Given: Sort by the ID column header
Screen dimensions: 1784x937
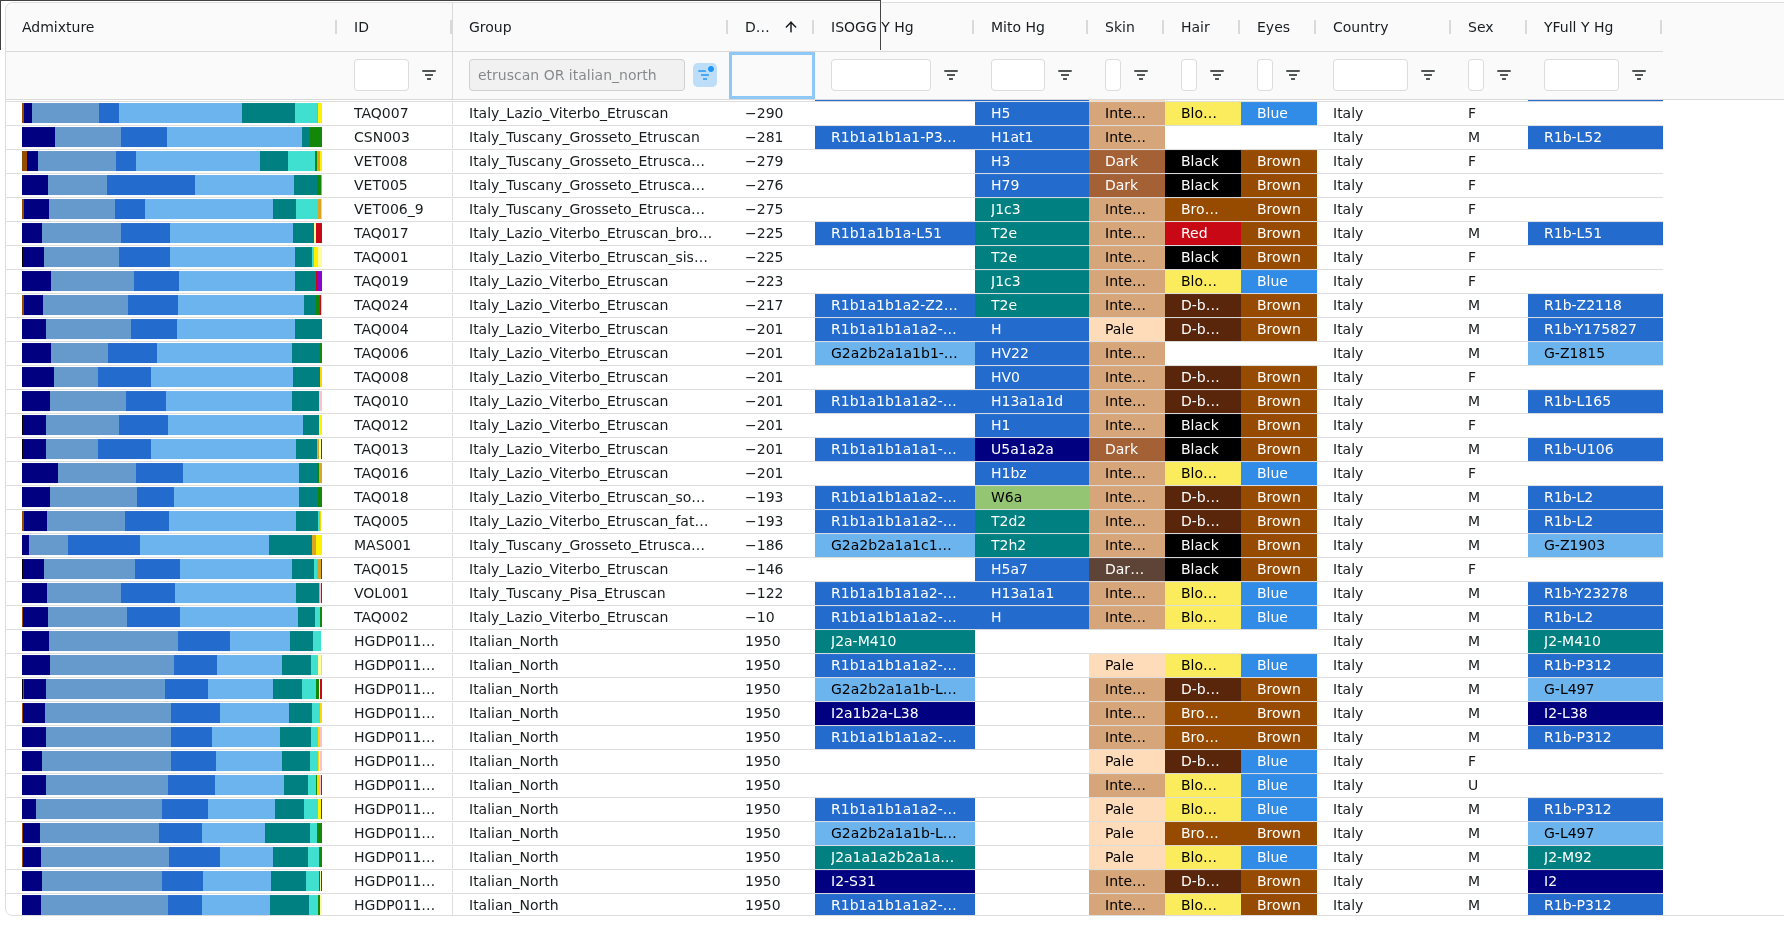Looking at the screenshot, I should pyautogui.click(x=361, y=27).
